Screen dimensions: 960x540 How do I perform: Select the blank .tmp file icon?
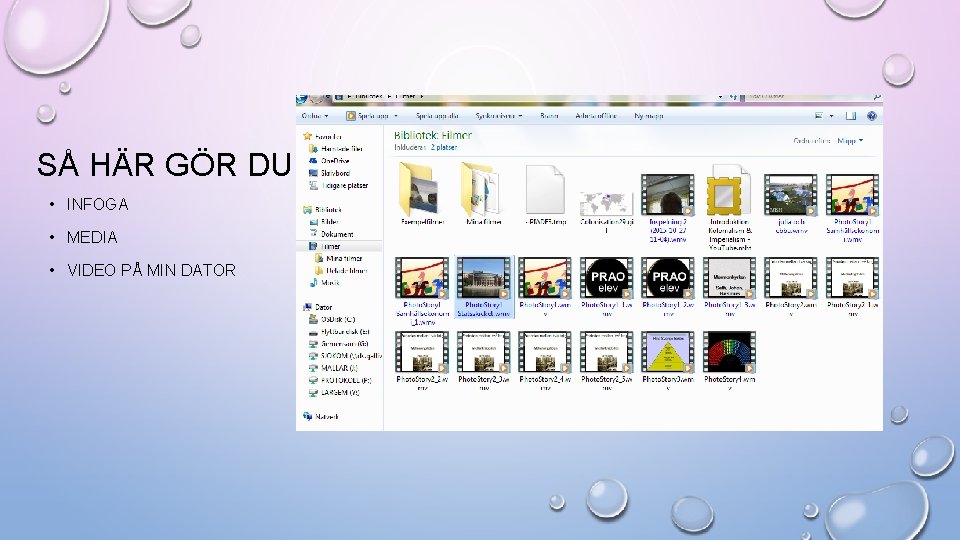(545, 193)
